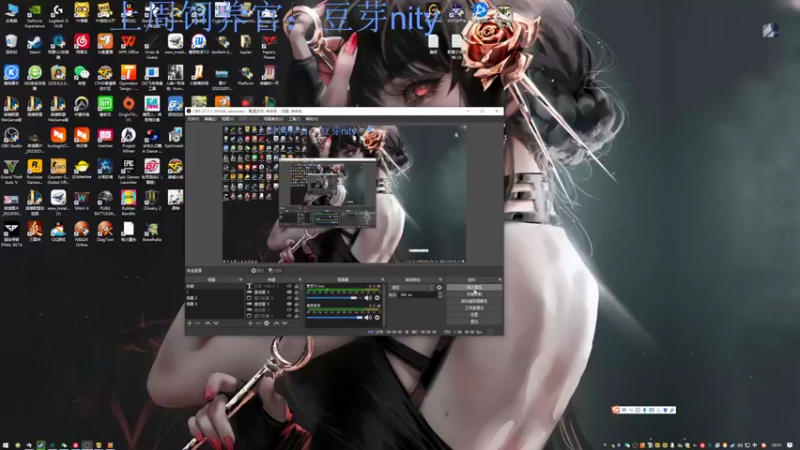Pop out the Sources dock panel
Screen dimensions: 800x450
300,280
